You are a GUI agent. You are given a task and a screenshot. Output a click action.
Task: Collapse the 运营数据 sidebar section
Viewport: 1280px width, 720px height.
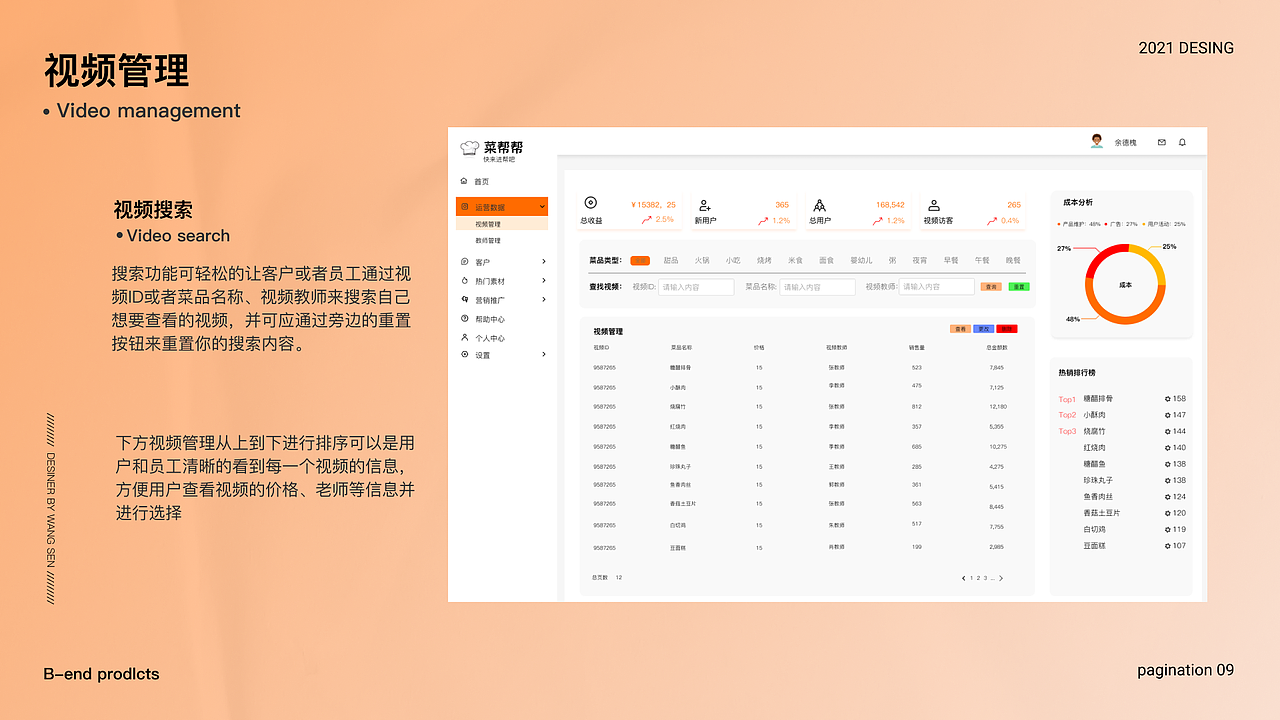pyautogui.click(x=540, y=206)
